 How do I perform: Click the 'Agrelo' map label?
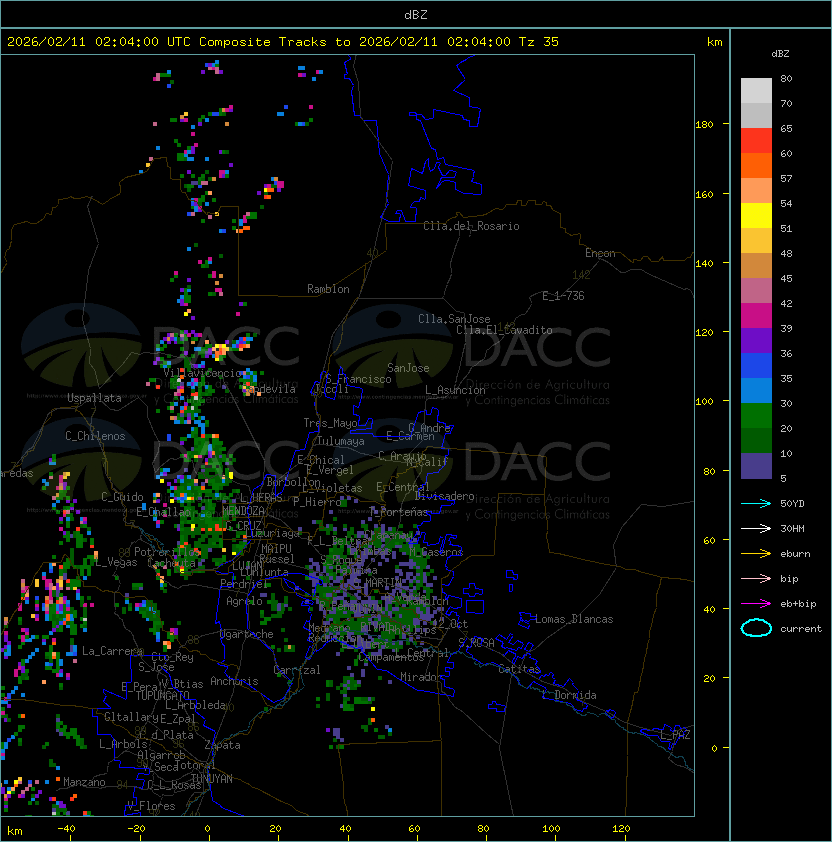[244, 601]
